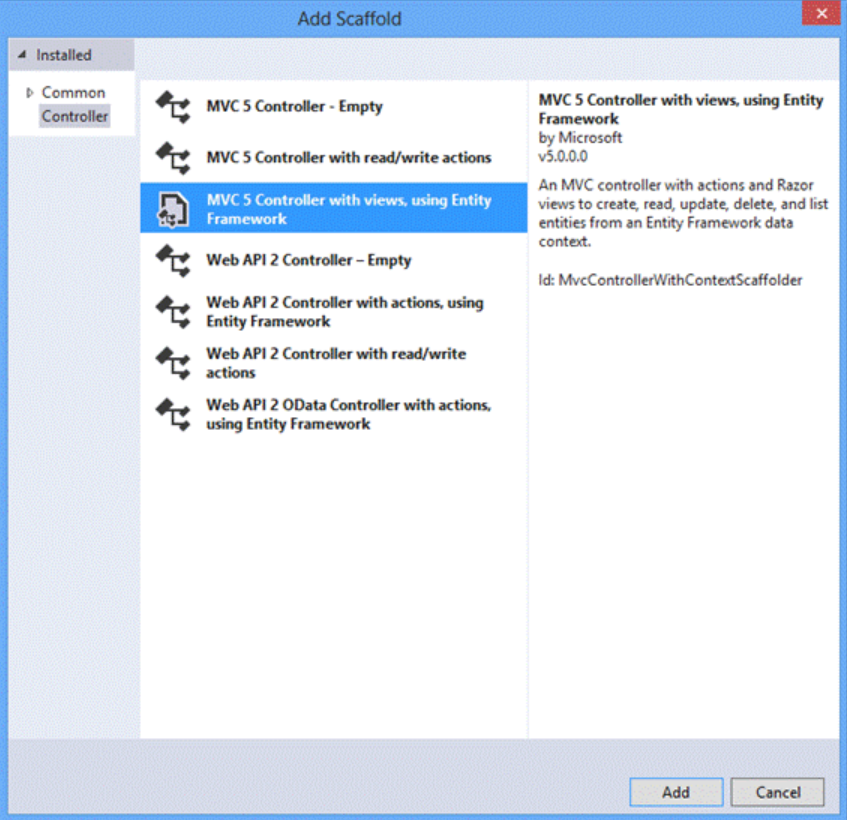Click the Web API 2 OData Controller icon

[173, 415]
